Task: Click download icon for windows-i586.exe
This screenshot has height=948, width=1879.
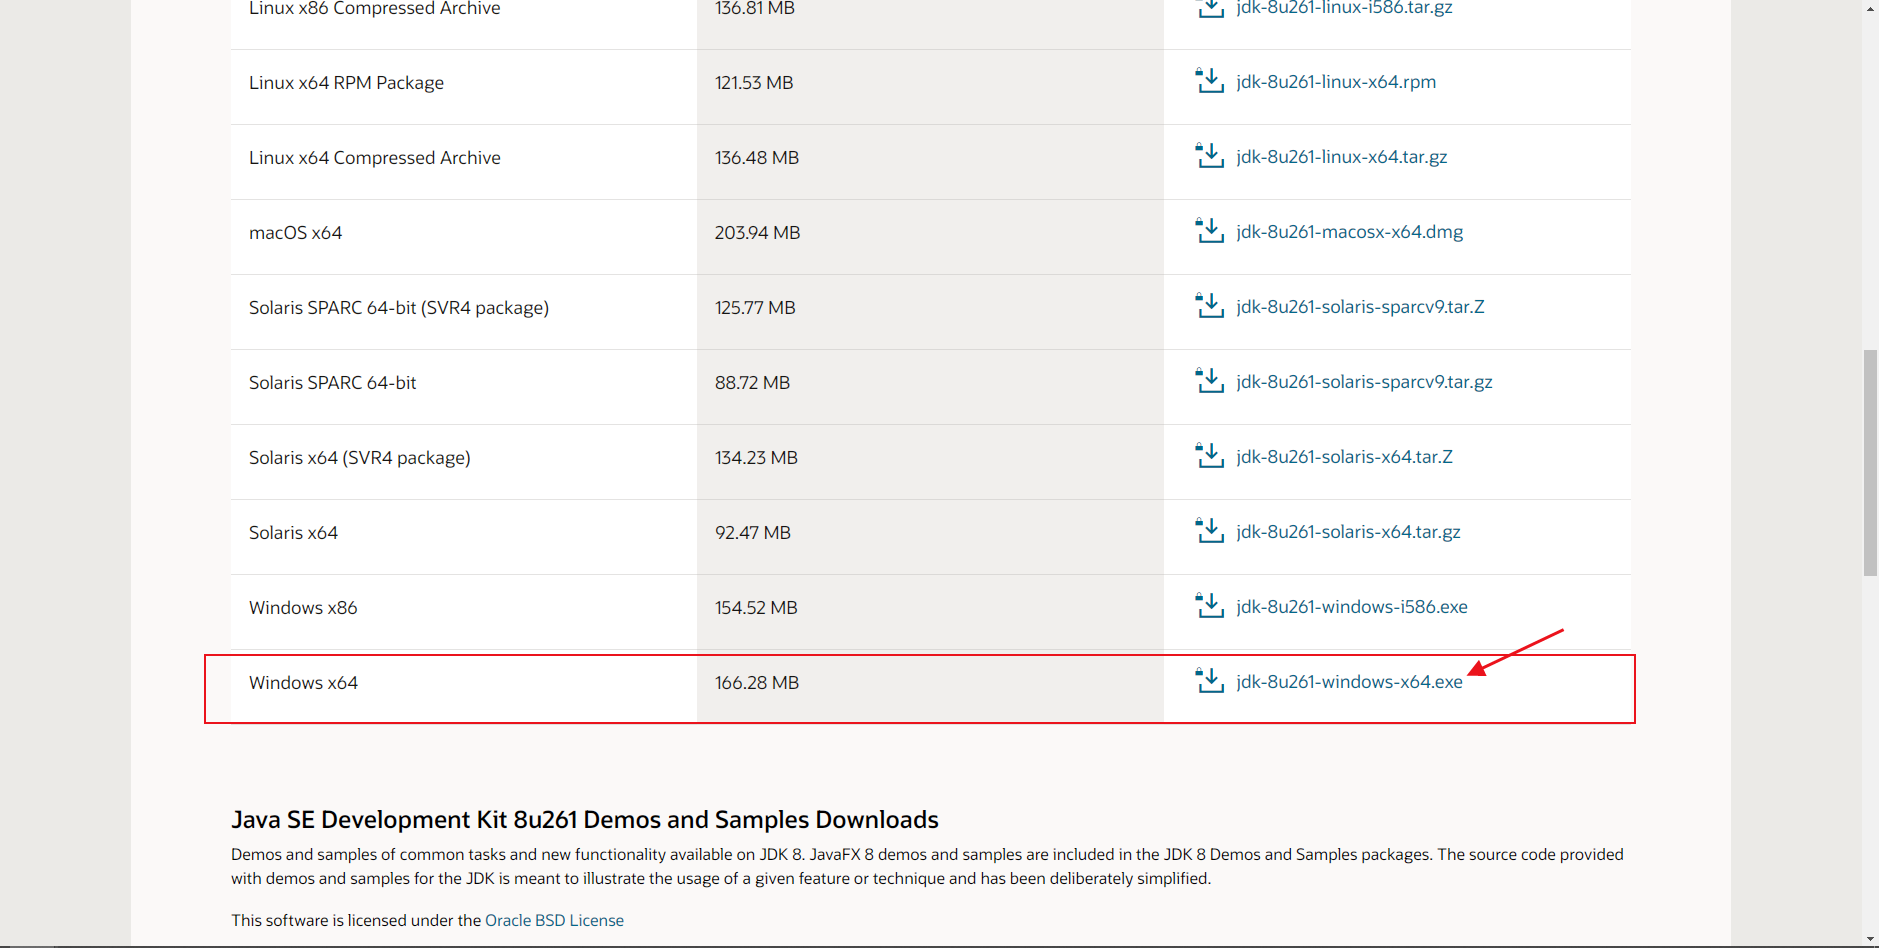Action: click(x=1210, y=606)
